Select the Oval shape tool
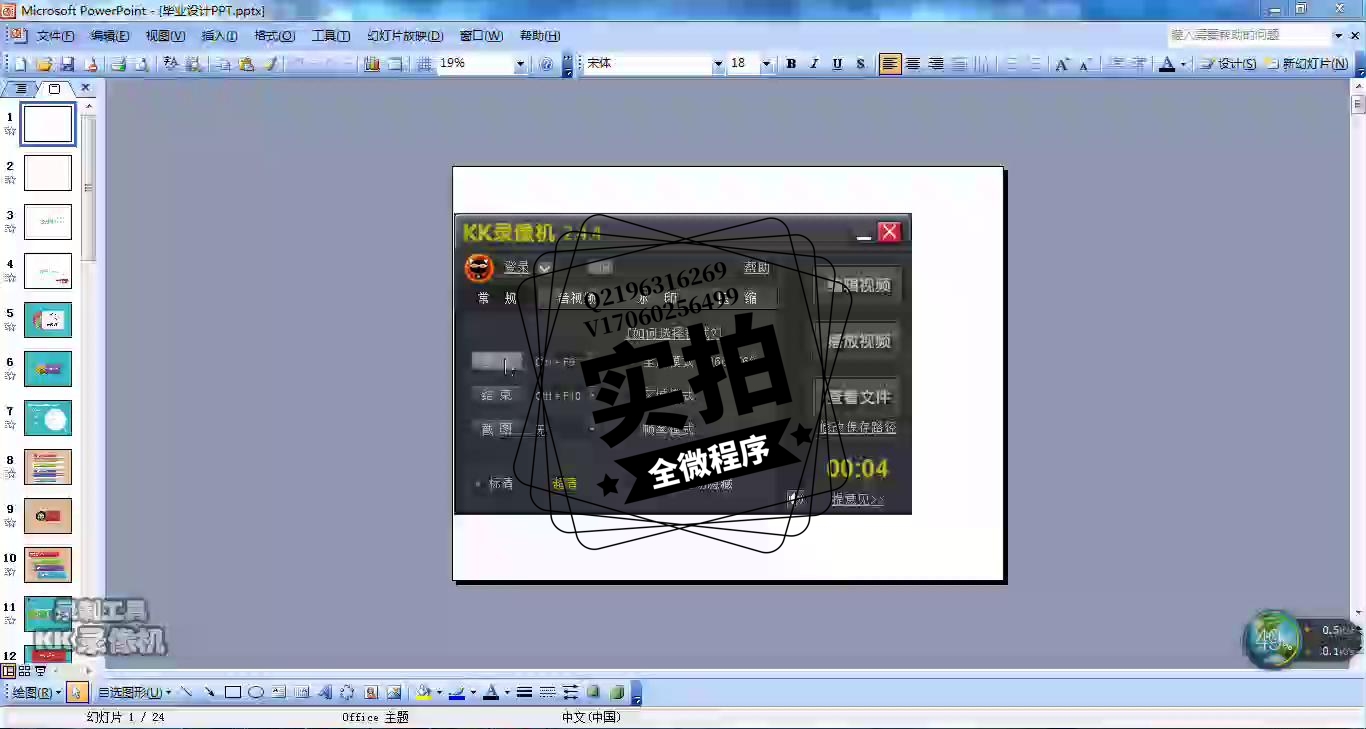 tap(256, 692)
